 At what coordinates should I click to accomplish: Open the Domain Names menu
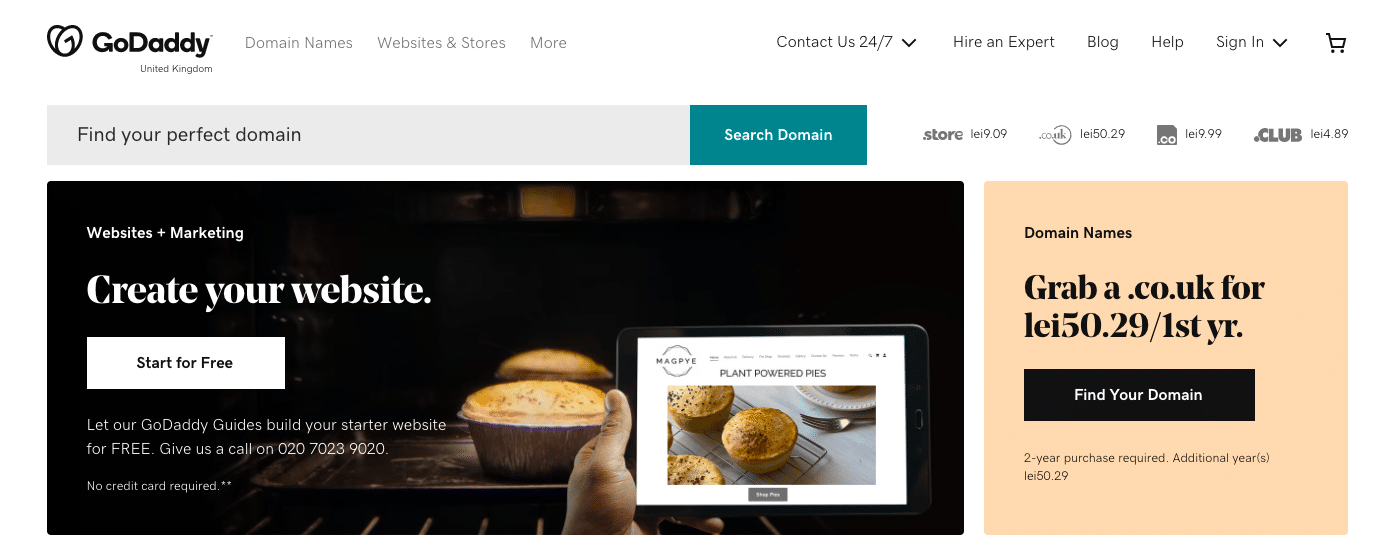pyautogui.click(x=299, y=43)
